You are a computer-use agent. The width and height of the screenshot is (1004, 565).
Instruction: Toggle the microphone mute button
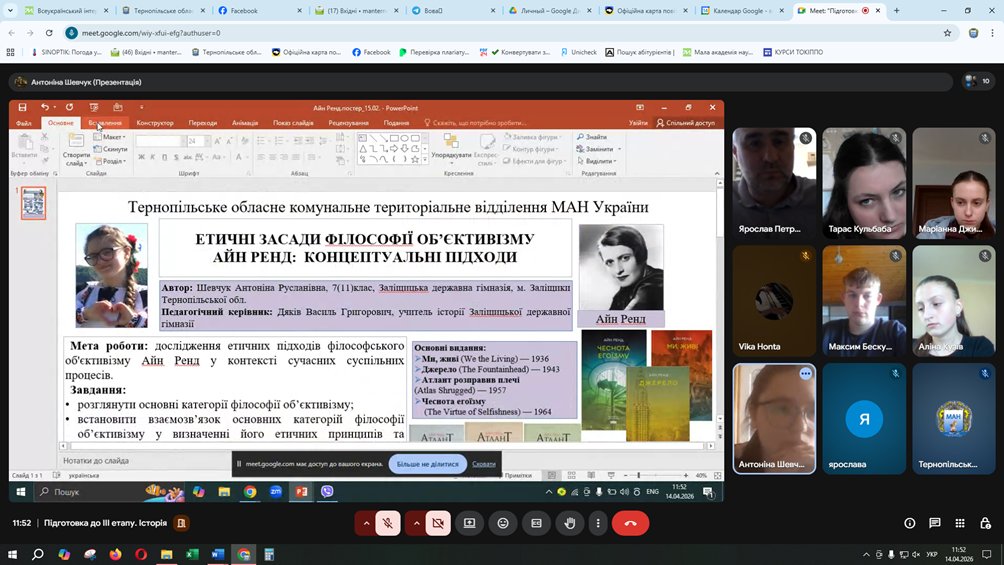click(387, 523)
